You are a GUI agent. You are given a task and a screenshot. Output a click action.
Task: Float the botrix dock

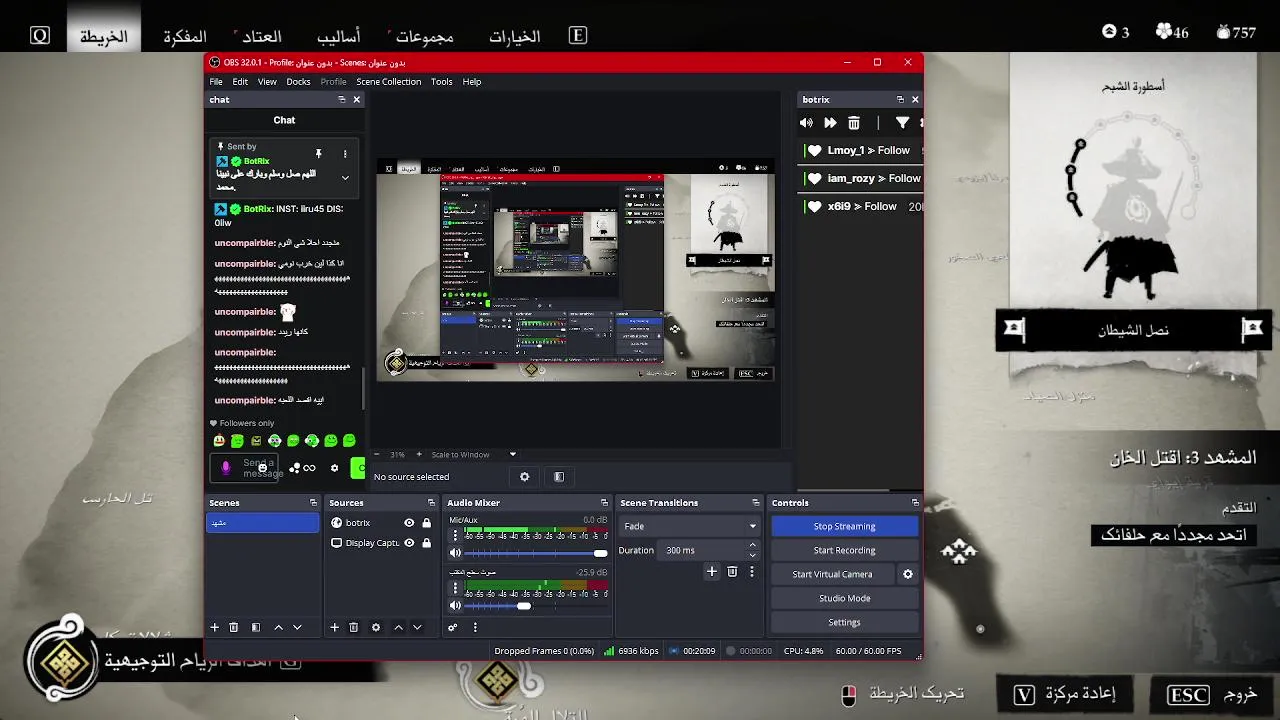click(x=900, y=99)
